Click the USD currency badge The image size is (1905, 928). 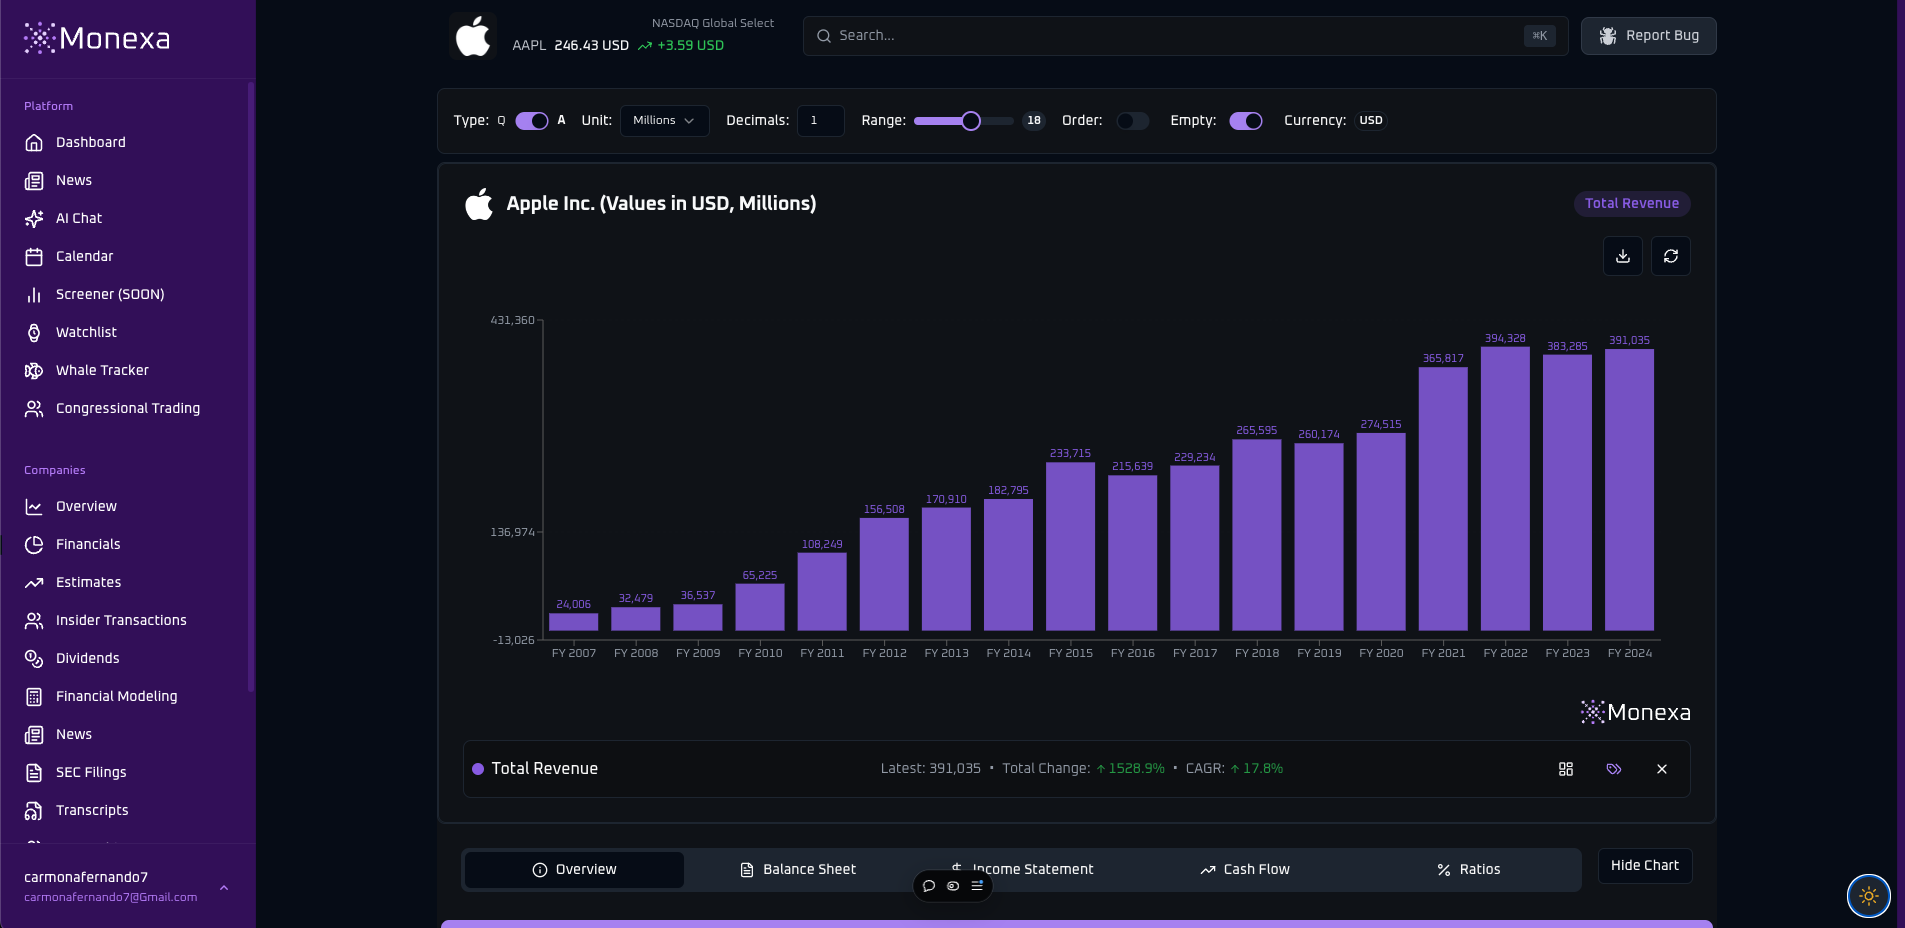coord(1371,121)
